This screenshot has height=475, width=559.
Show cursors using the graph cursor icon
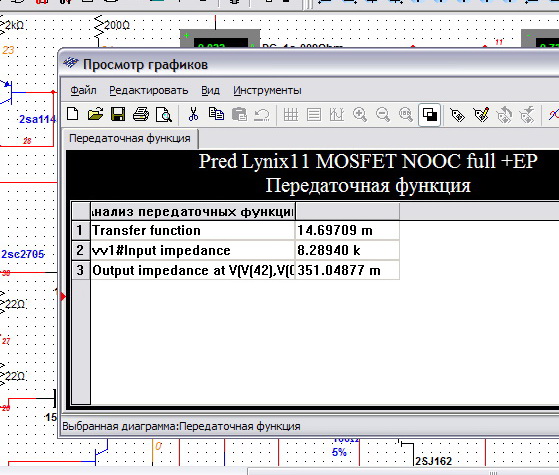[x=337, y=114]
